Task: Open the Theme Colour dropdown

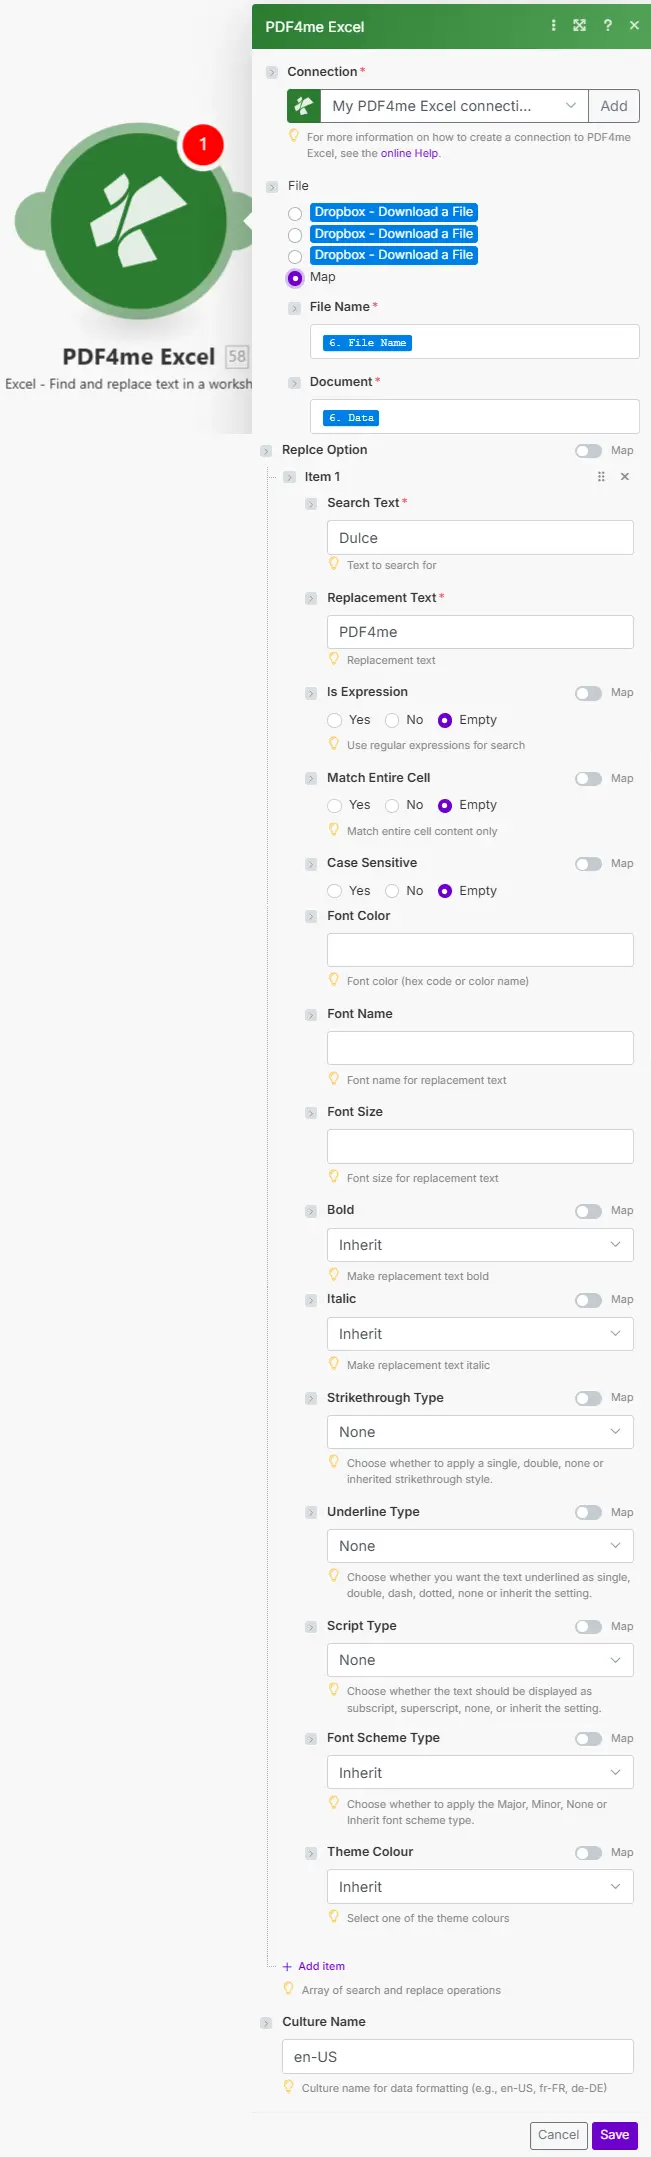Action: click(480, 1887)
